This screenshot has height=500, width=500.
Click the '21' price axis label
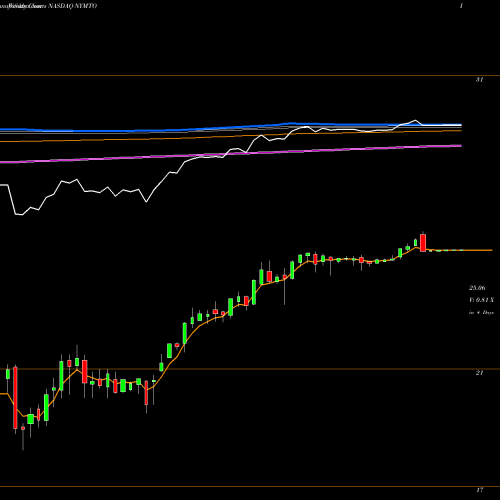[479, 373]
